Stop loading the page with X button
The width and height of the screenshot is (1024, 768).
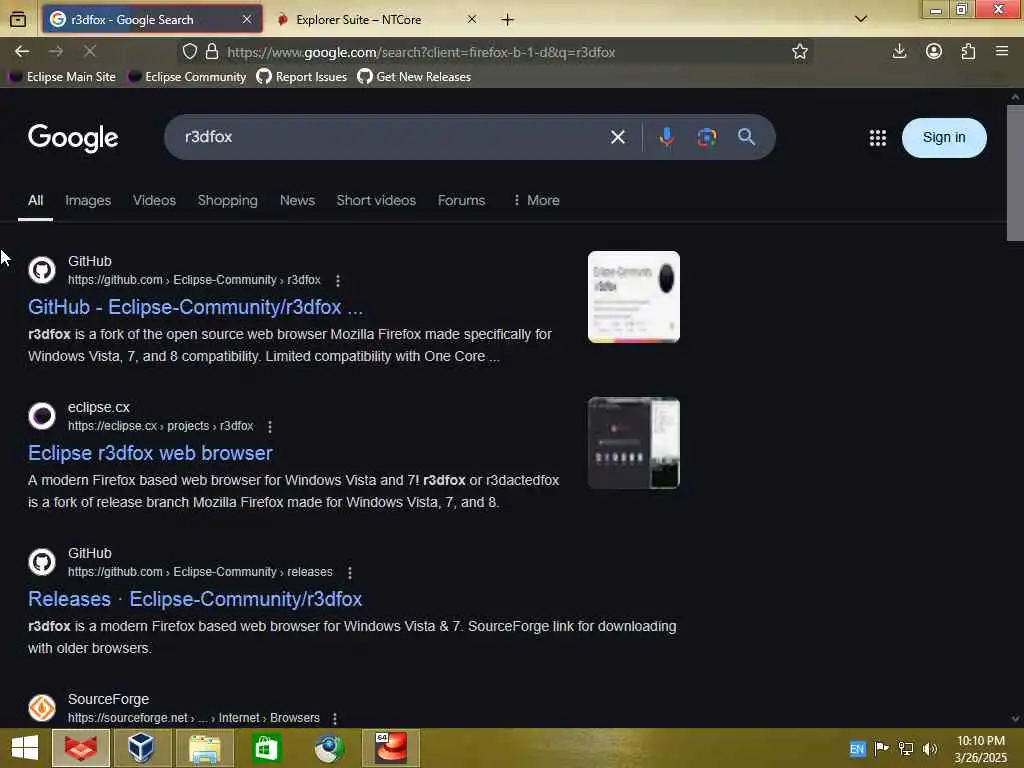pyautogui.click(x=90, y=51)
